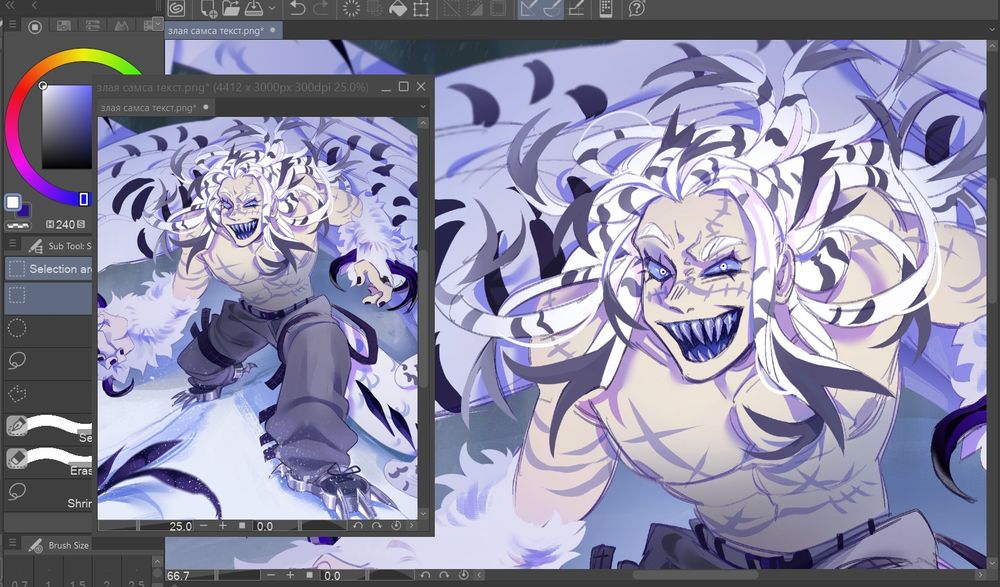Select the Selection pen sub tool
Screen dimensions: 1000x587
coord(48,428)
